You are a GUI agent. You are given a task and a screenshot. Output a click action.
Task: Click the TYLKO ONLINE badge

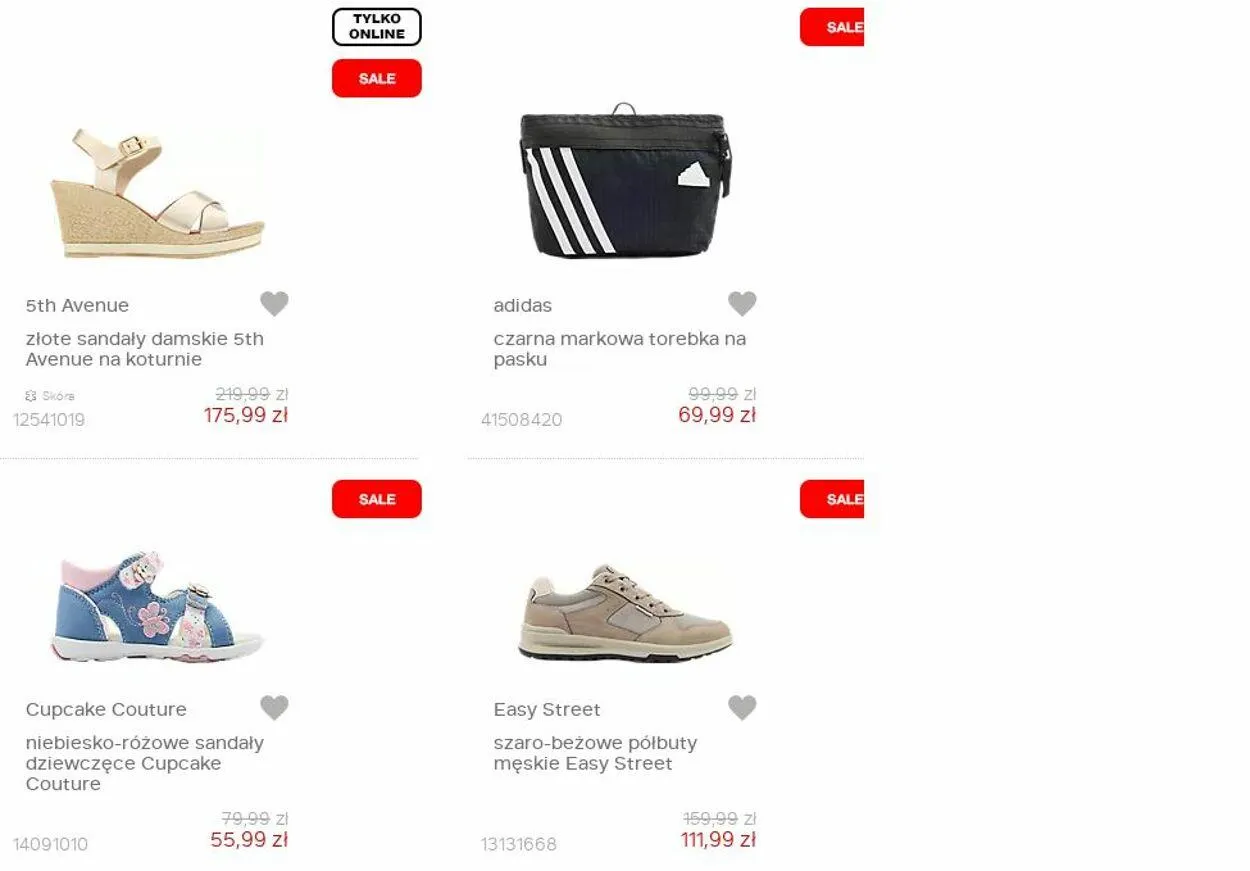[377, 27]
